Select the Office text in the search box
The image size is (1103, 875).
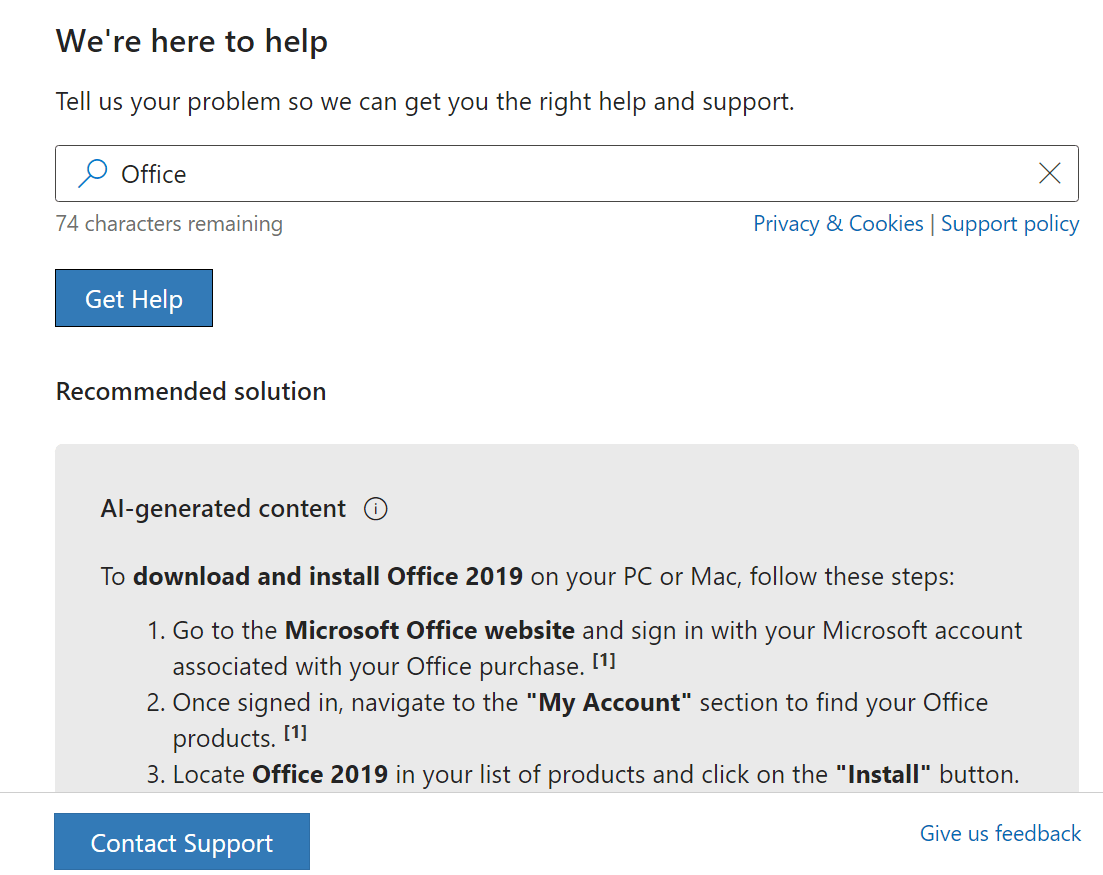(156, 173)
